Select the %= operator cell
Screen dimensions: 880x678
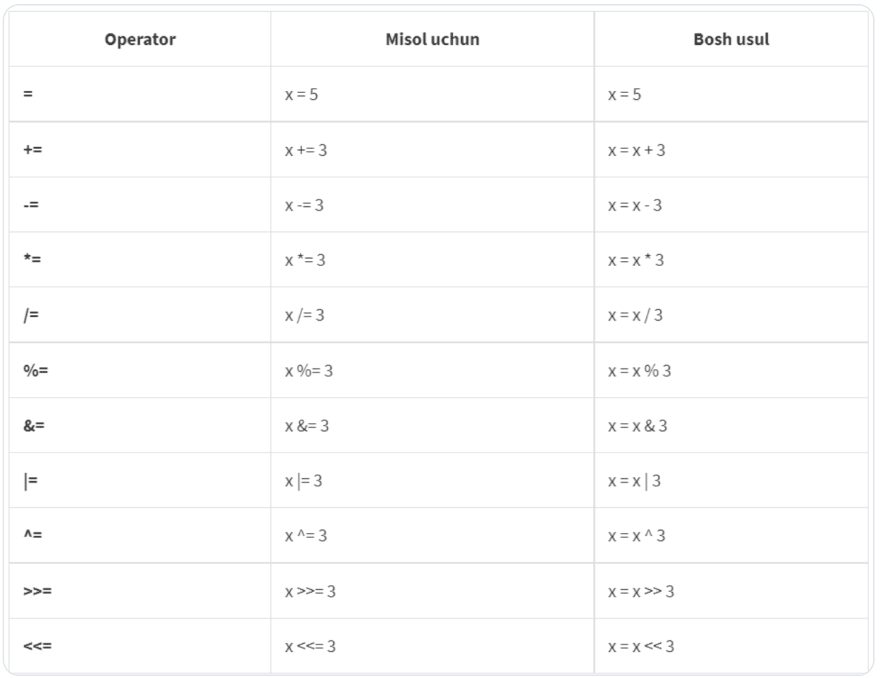click(36, 370)
